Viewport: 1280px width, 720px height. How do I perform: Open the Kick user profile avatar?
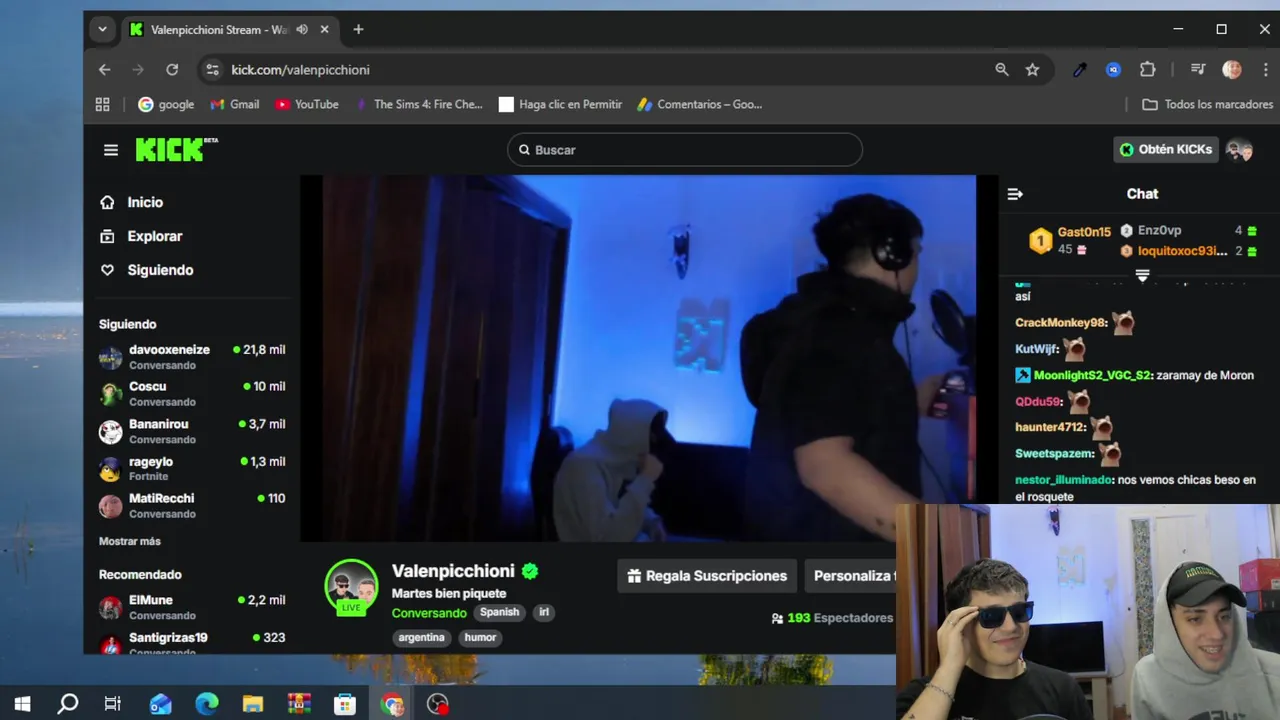[x=1239, y=150]
